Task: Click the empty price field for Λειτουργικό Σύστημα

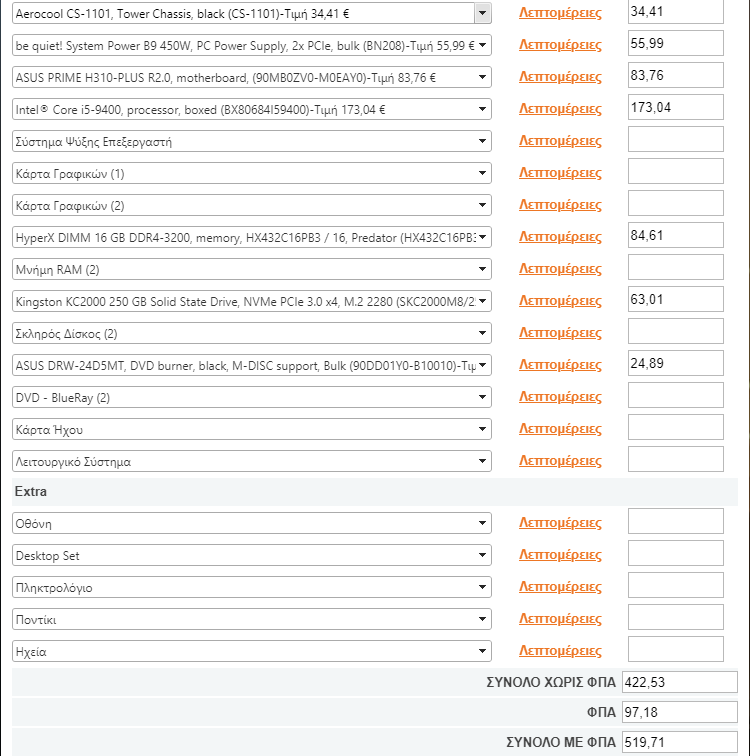Action: click(x=676, y=459)
